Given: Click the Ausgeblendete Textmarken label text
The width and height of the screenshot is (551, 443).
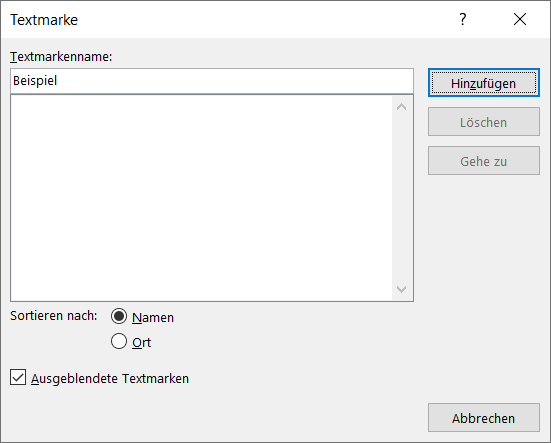Looking at the screenshot, I should [x=110, y=379].
